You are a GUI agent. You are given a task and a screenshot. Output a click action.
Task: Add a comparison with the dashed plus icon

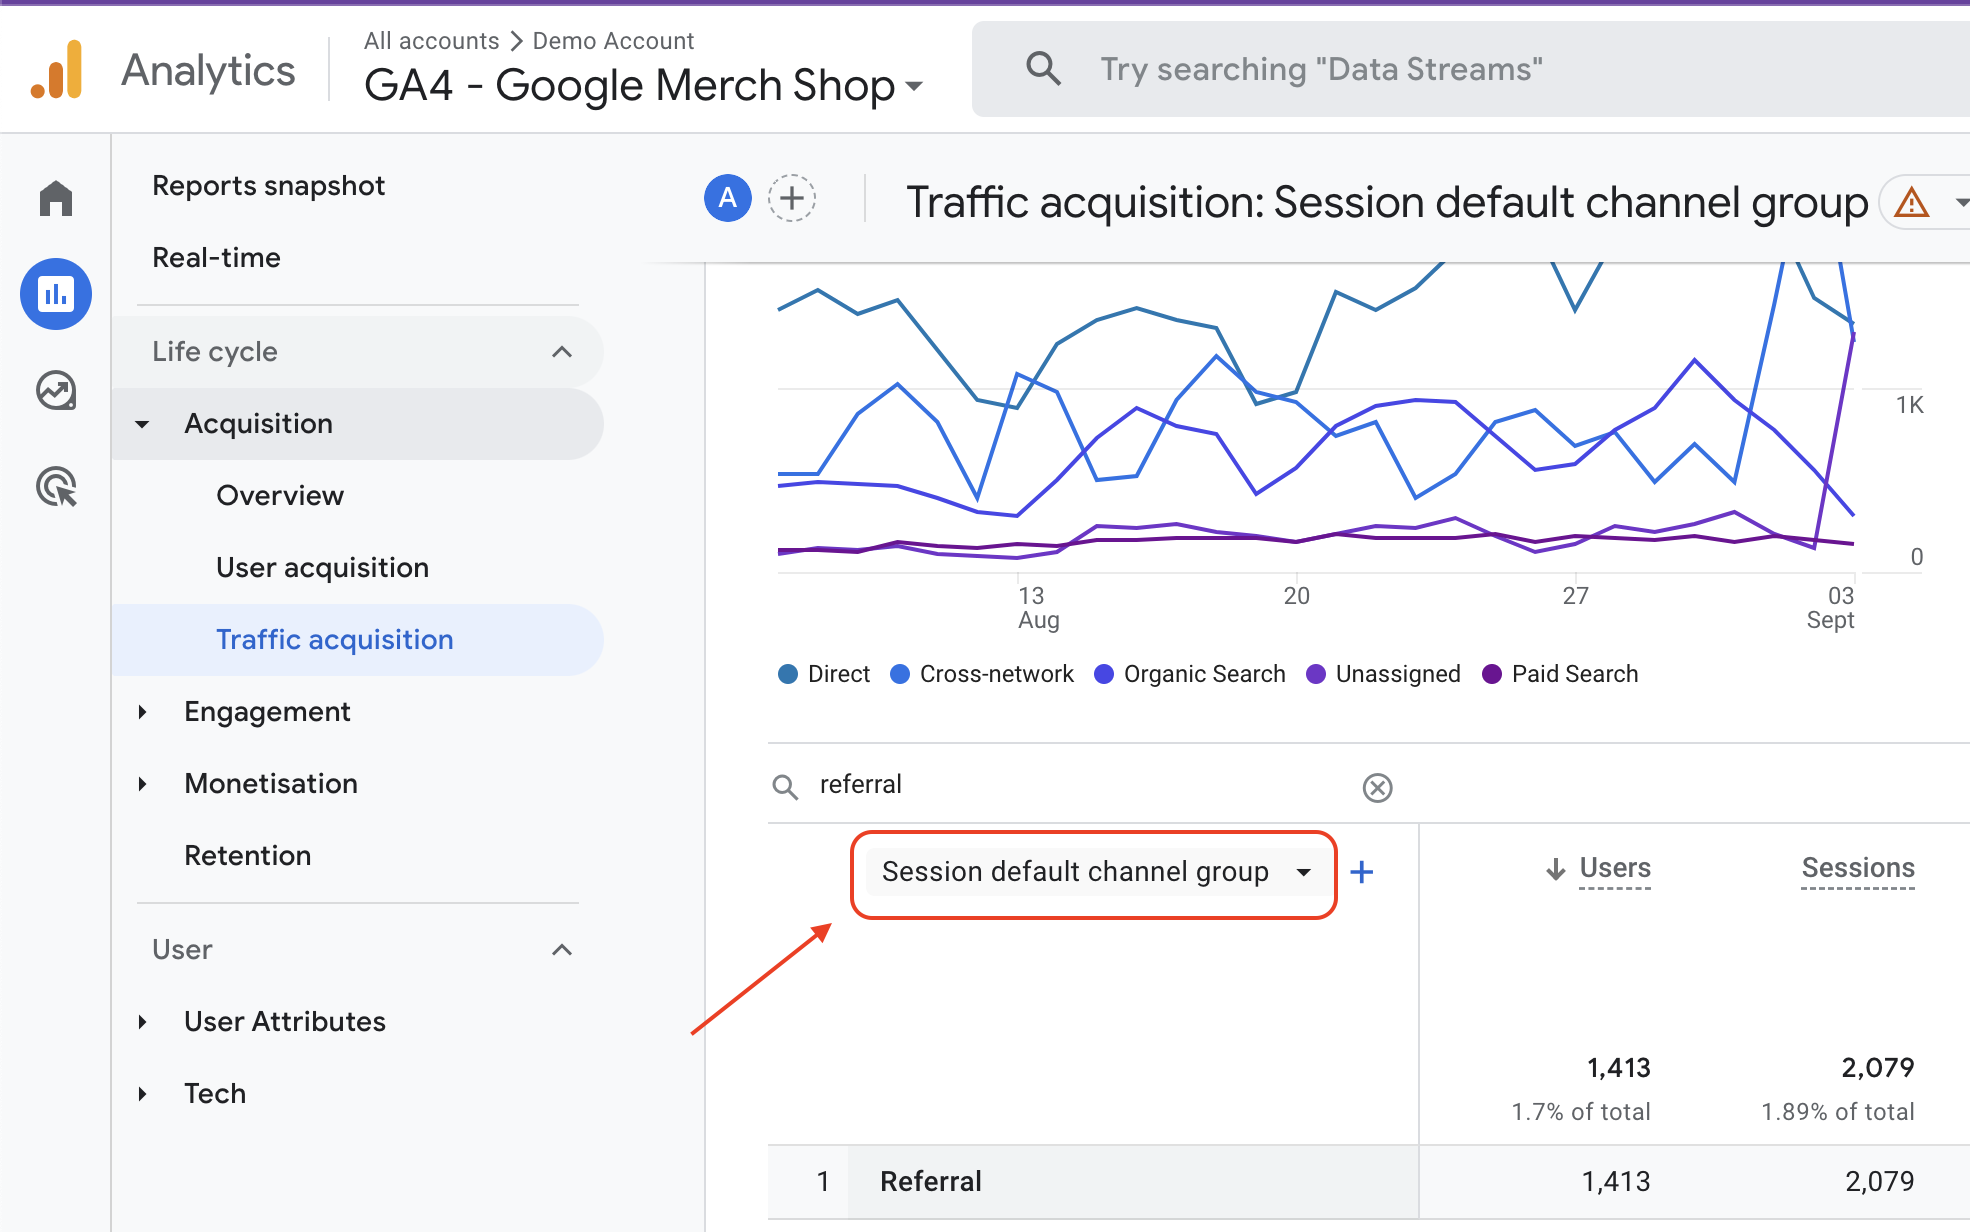pos(792,198)
